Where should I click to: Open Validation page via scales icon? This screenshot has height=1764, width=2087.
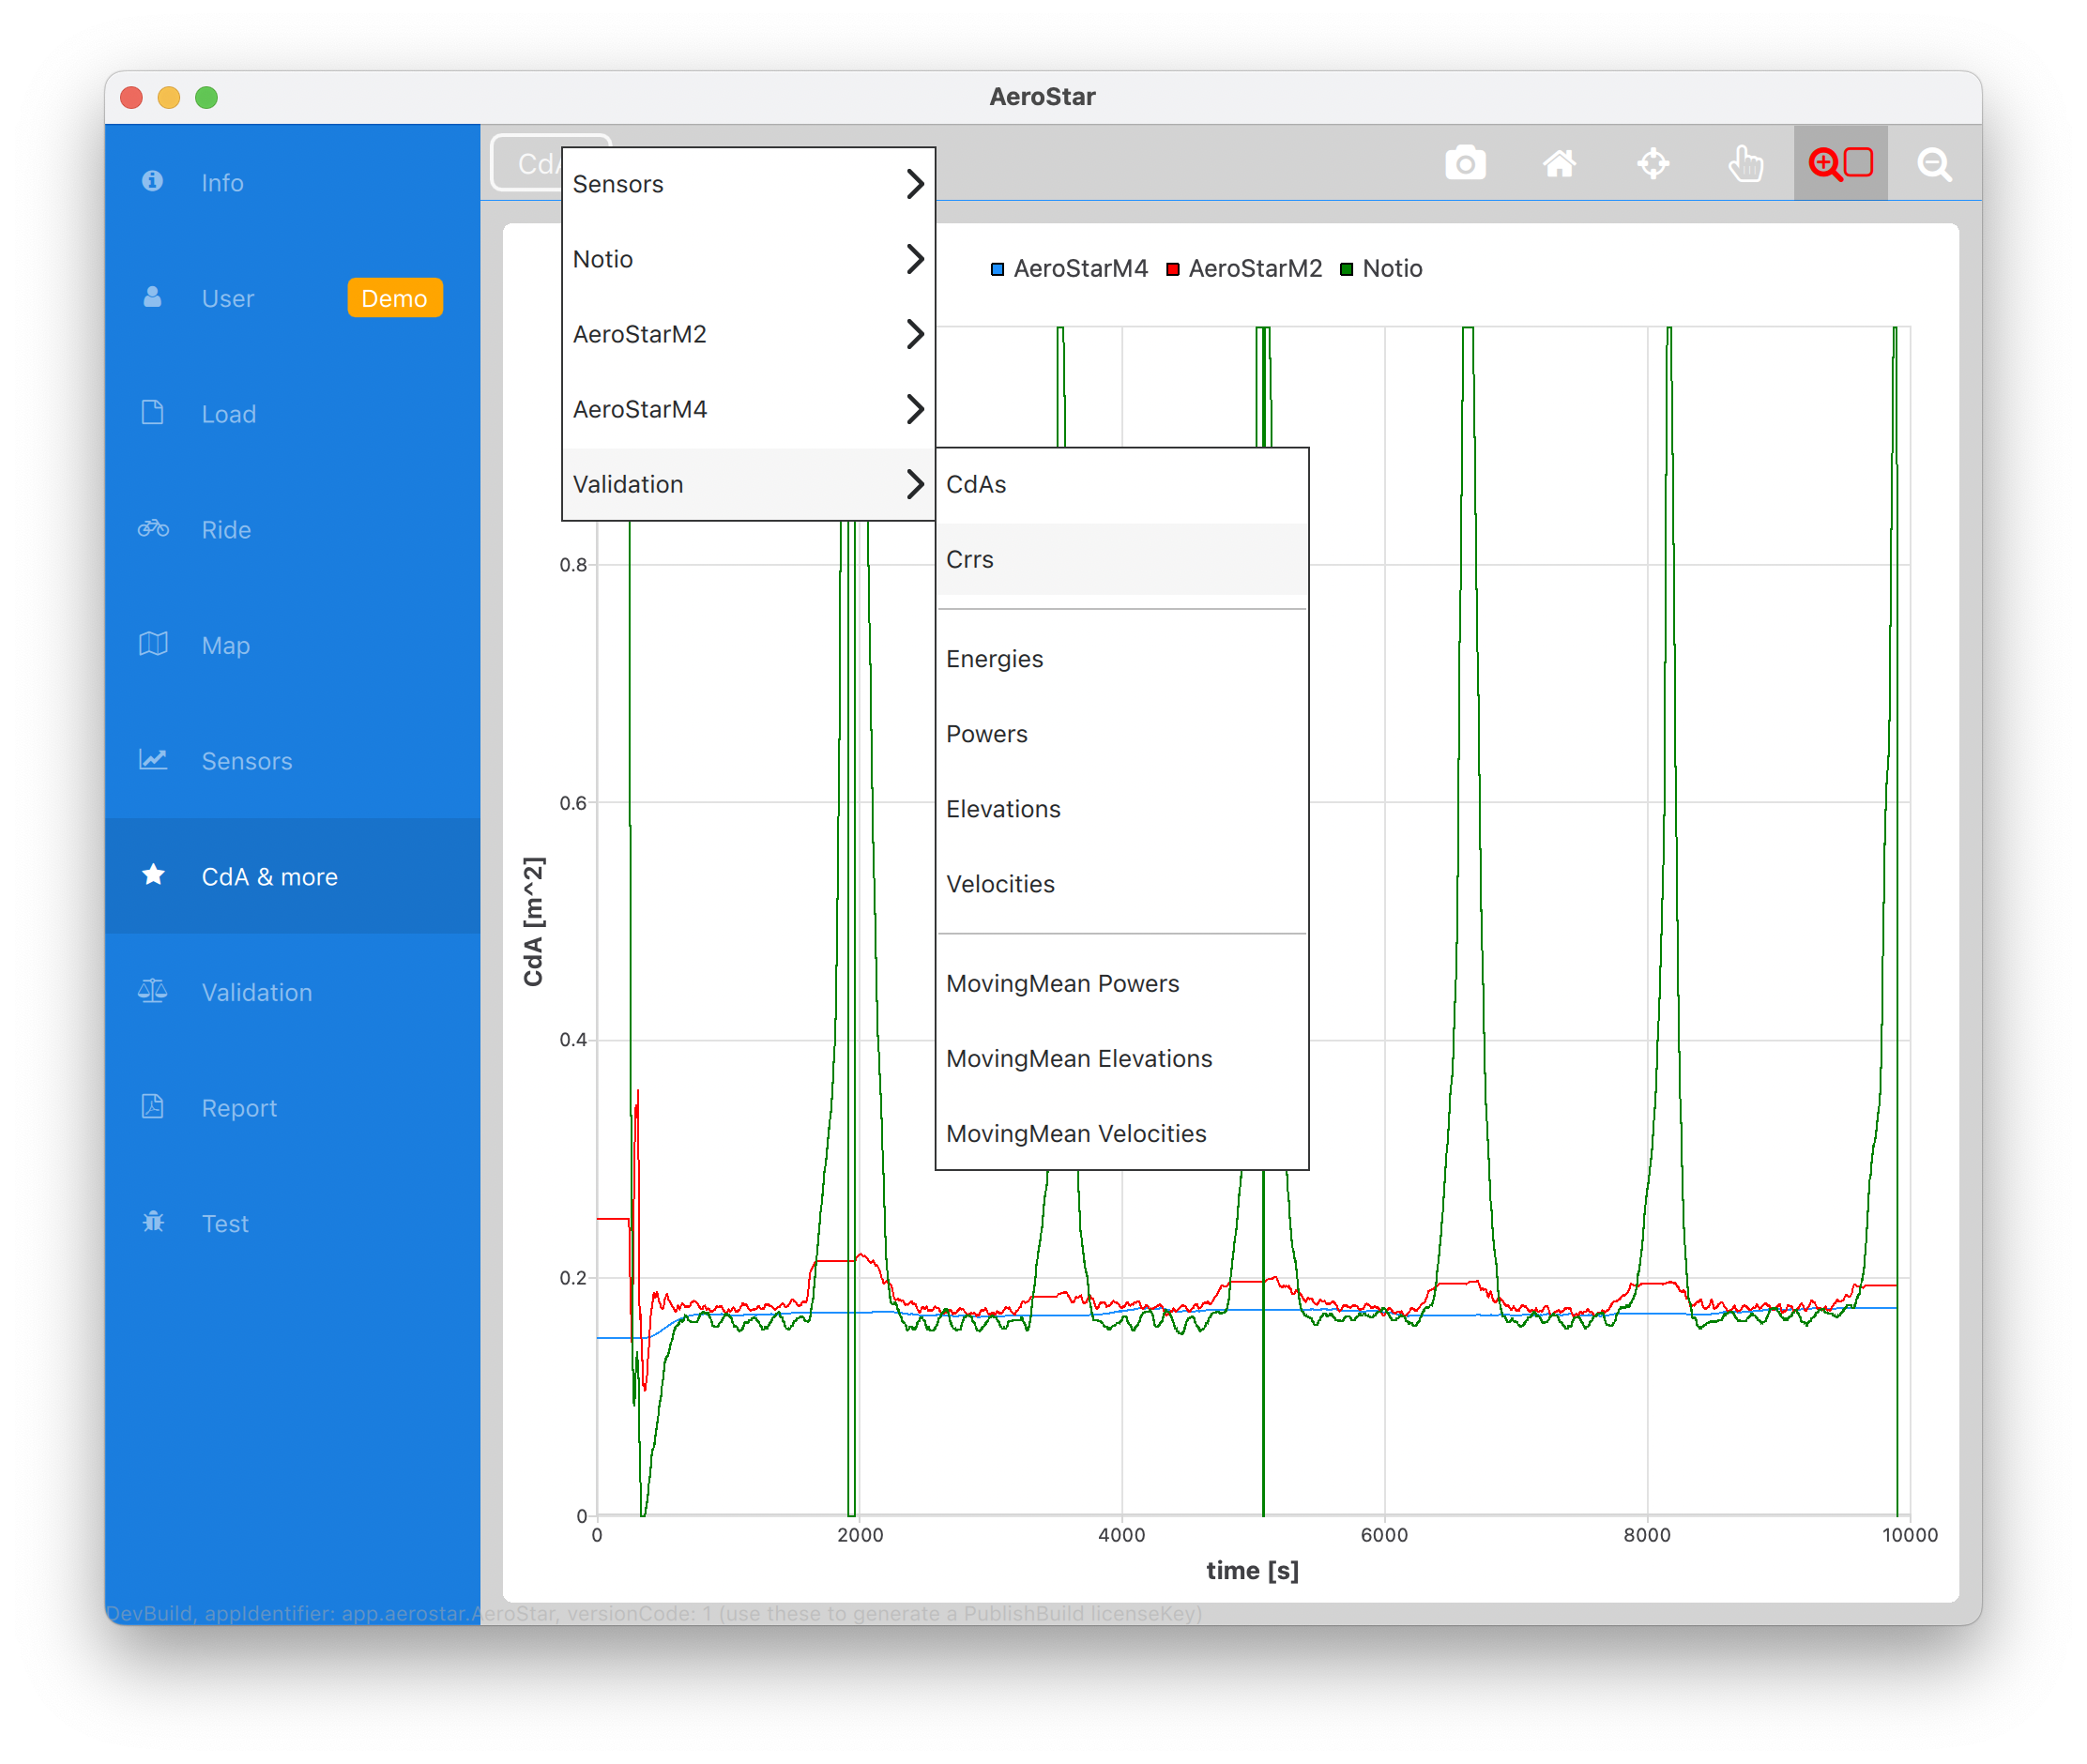pos(153,991)
